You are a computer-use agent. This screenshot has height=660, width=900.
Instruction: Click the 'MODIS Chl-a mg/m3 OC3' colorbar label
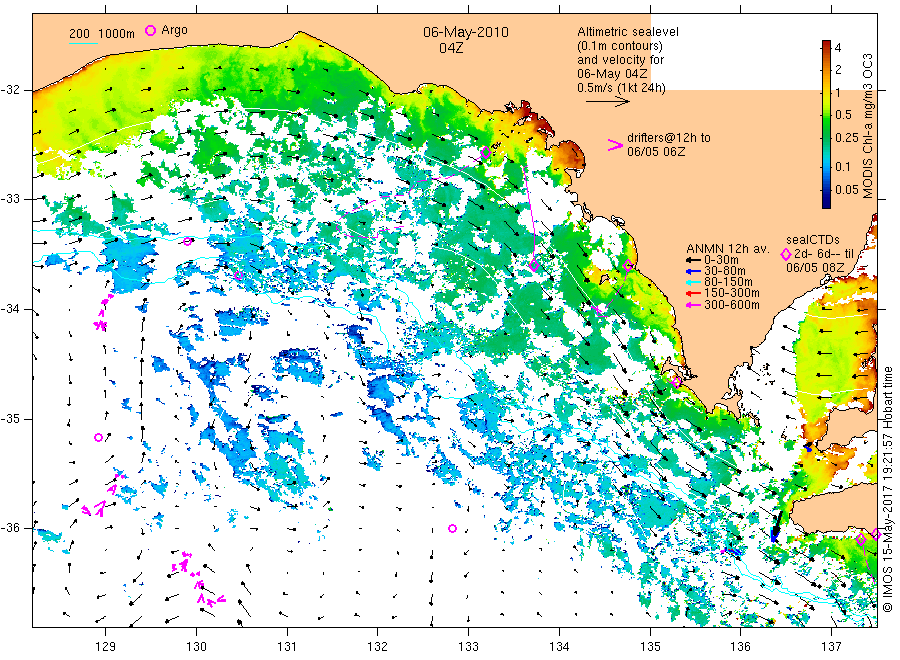coord(868,126)
